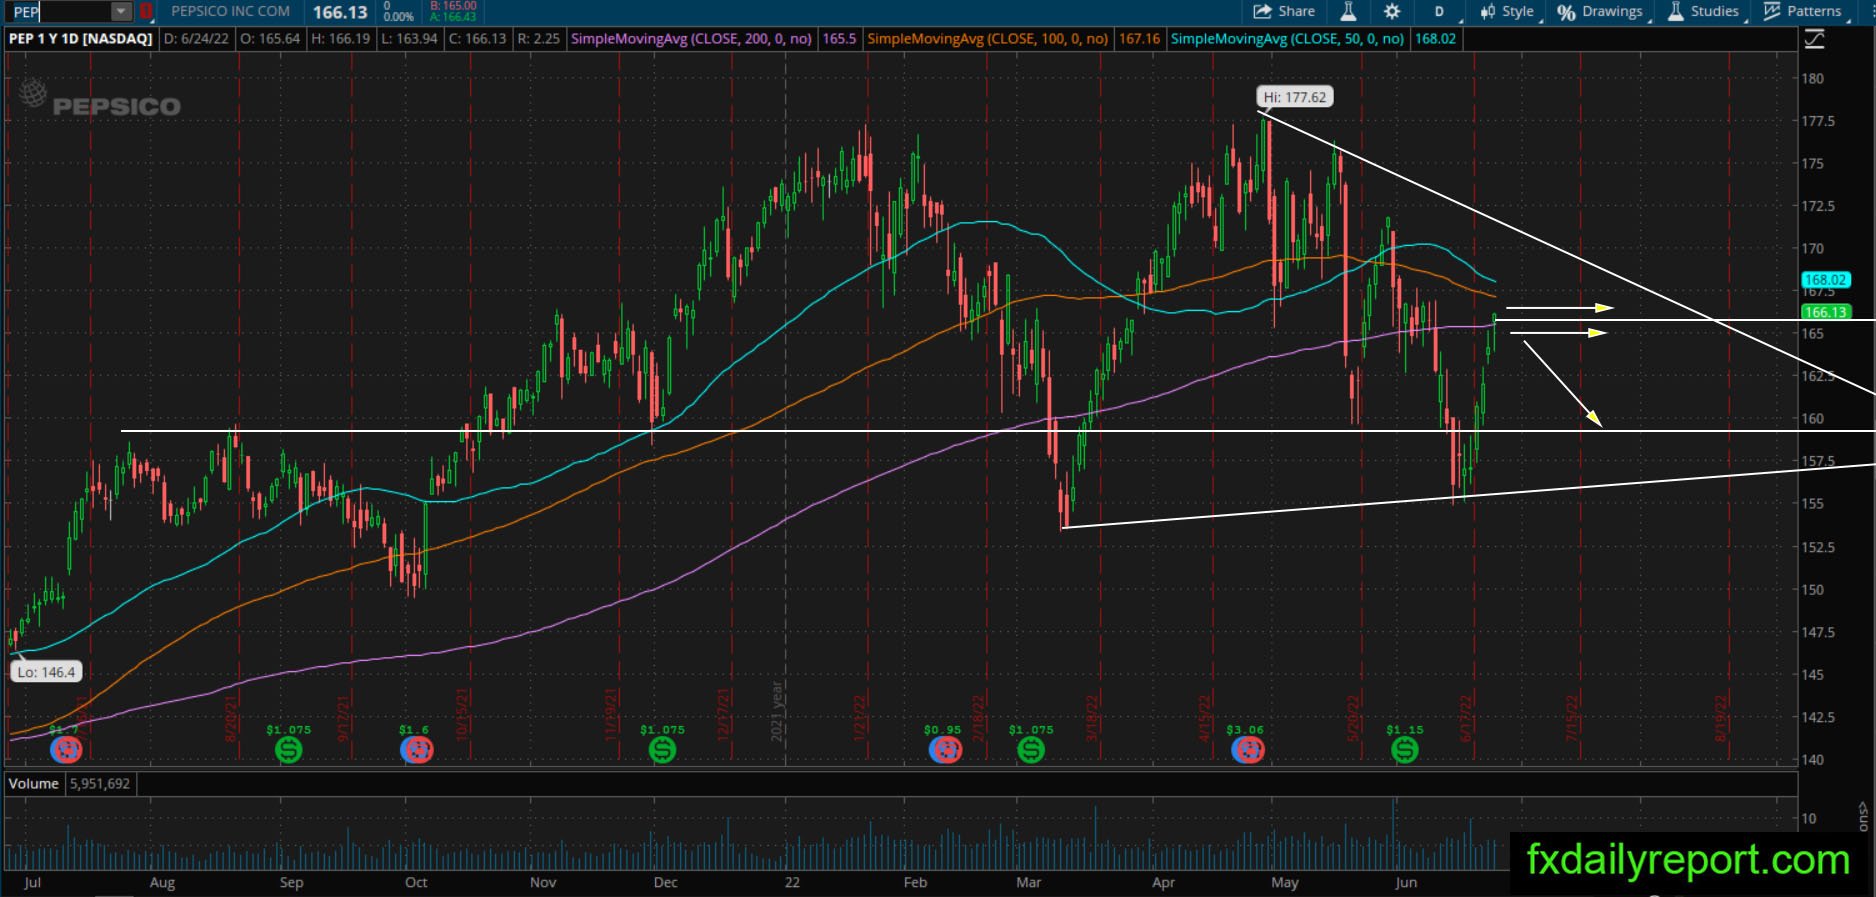Click the SimpleMovingAvg 200 study label

(x=691, y=39)
